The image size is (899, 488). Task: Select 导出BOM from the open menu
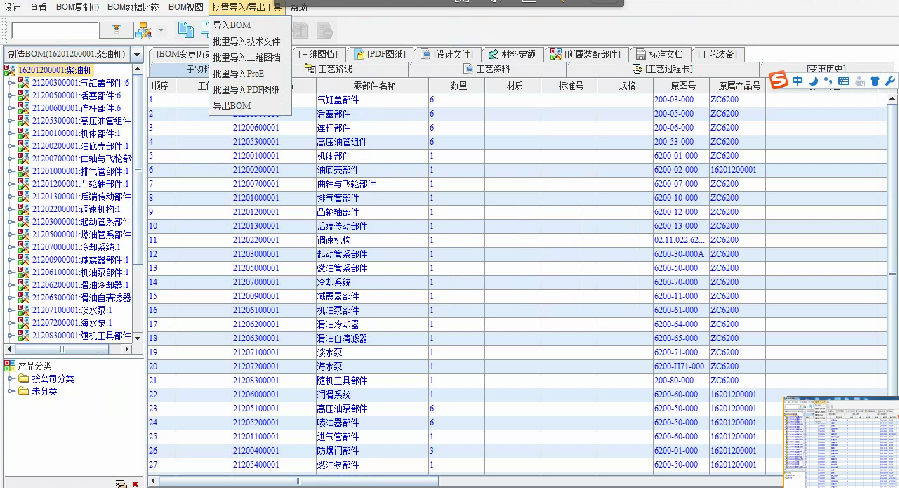click(x=250, y=106)
